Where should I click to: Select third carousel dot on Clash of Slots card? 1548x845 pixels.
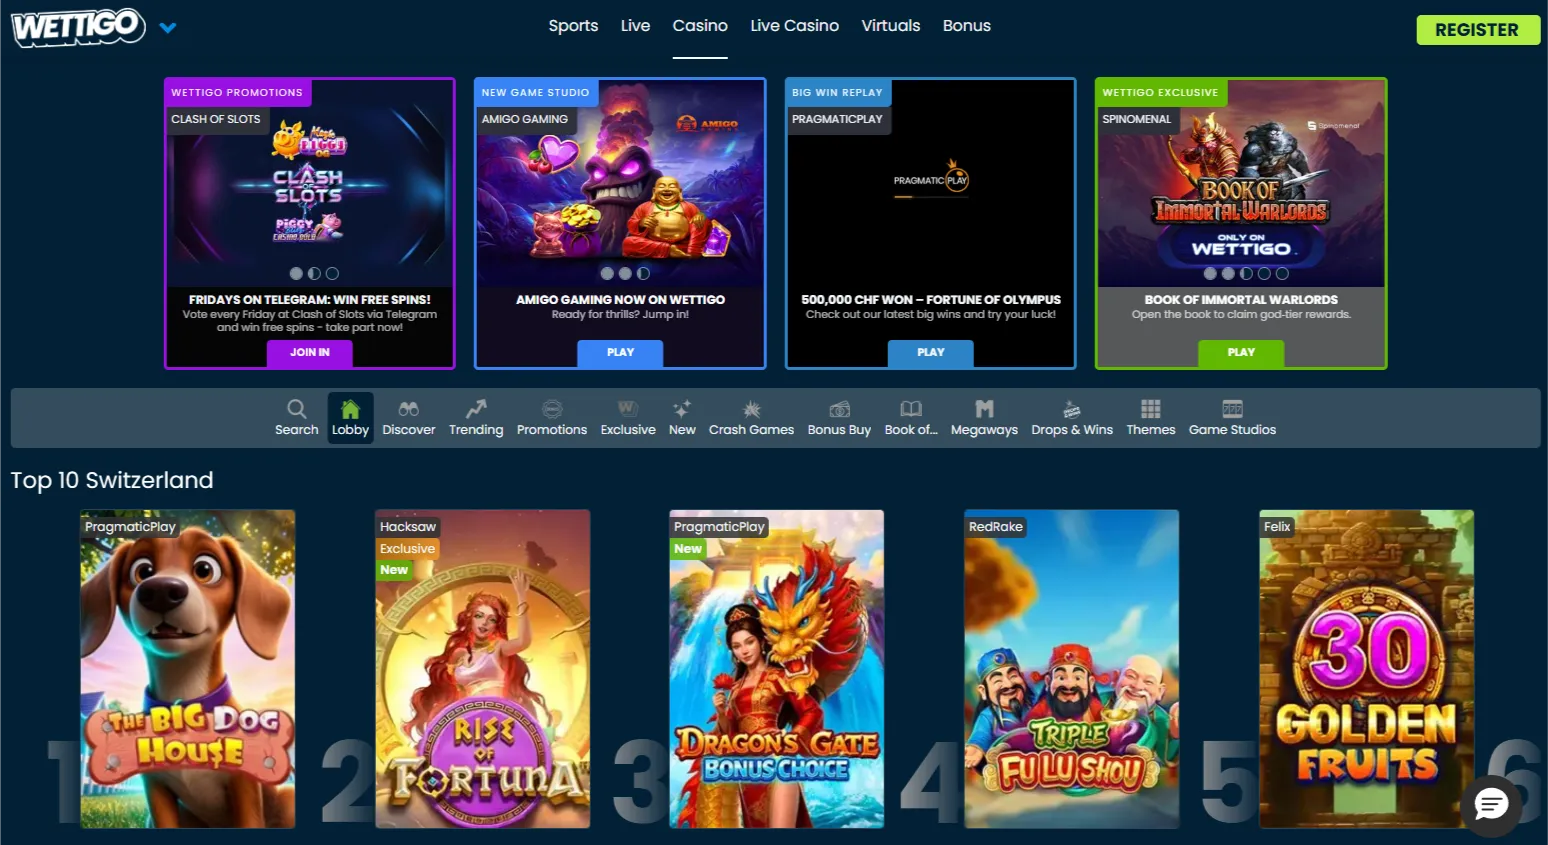pos(332,273)
